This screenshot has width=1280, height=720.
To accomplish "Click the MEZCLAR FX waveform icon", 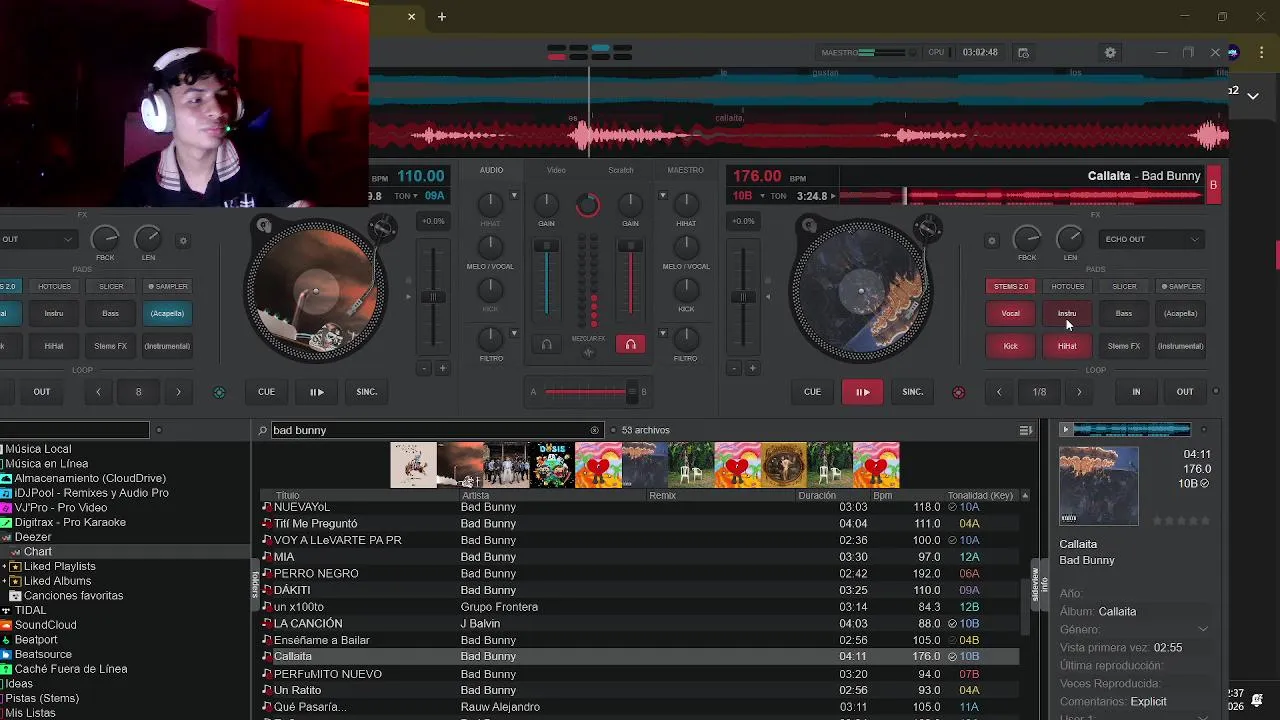I will (588, 353).
